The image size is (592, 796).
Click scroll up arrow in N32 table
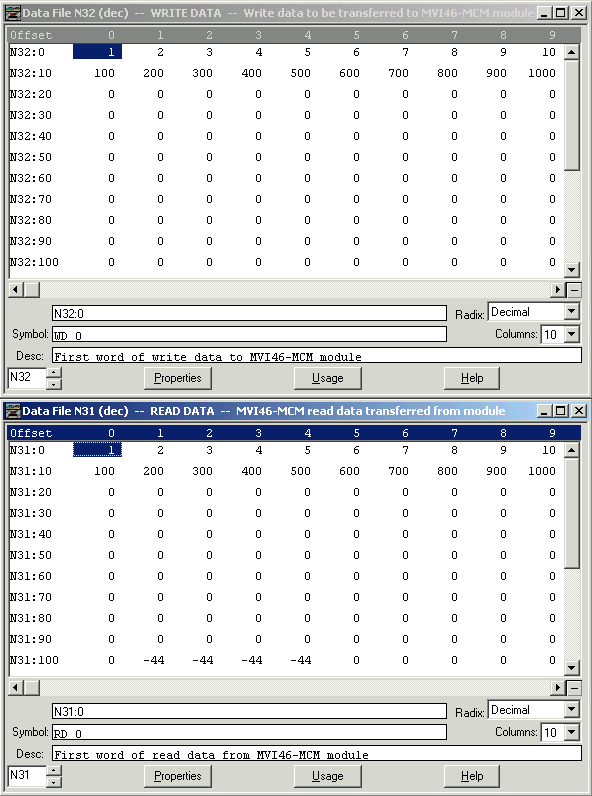pyautogui.click(x=572, y=52)
